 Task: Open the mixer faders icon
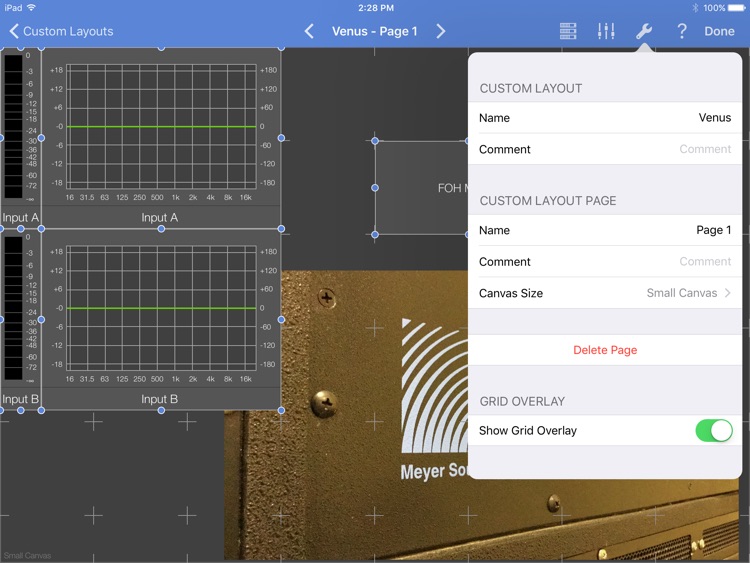tap(606, 31)
